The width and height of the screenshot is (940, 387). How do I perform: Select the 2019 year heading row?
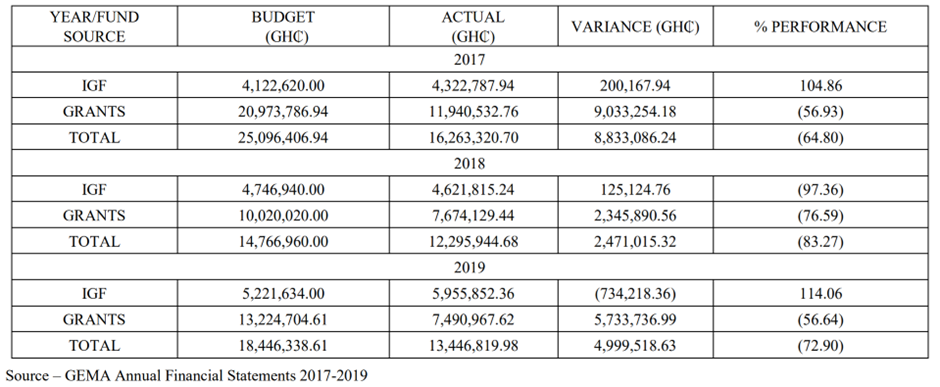469,267
